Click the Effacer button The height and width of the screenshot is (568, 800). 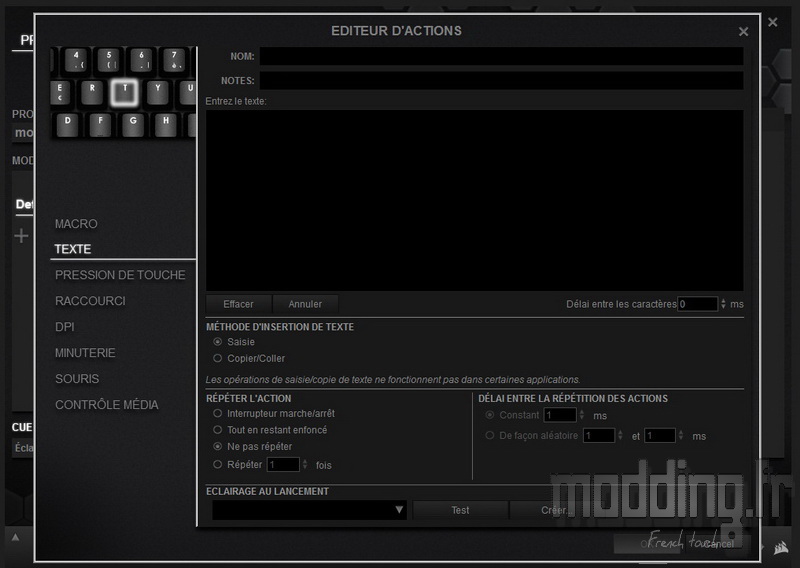pyautogui.click(x=238, y=304)
